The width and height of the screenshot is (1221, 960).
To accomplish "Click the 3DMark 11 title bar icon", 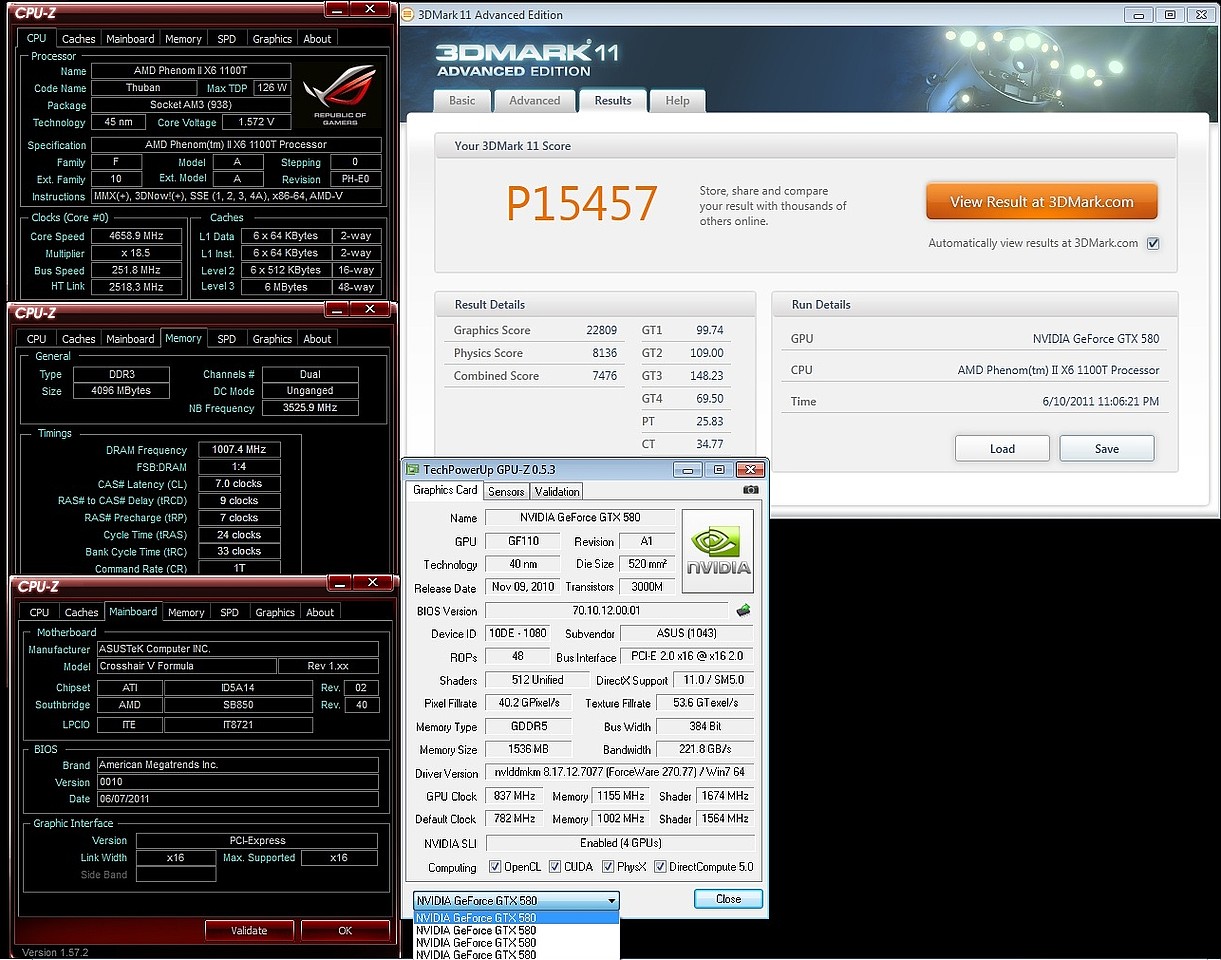I will 409,15.
